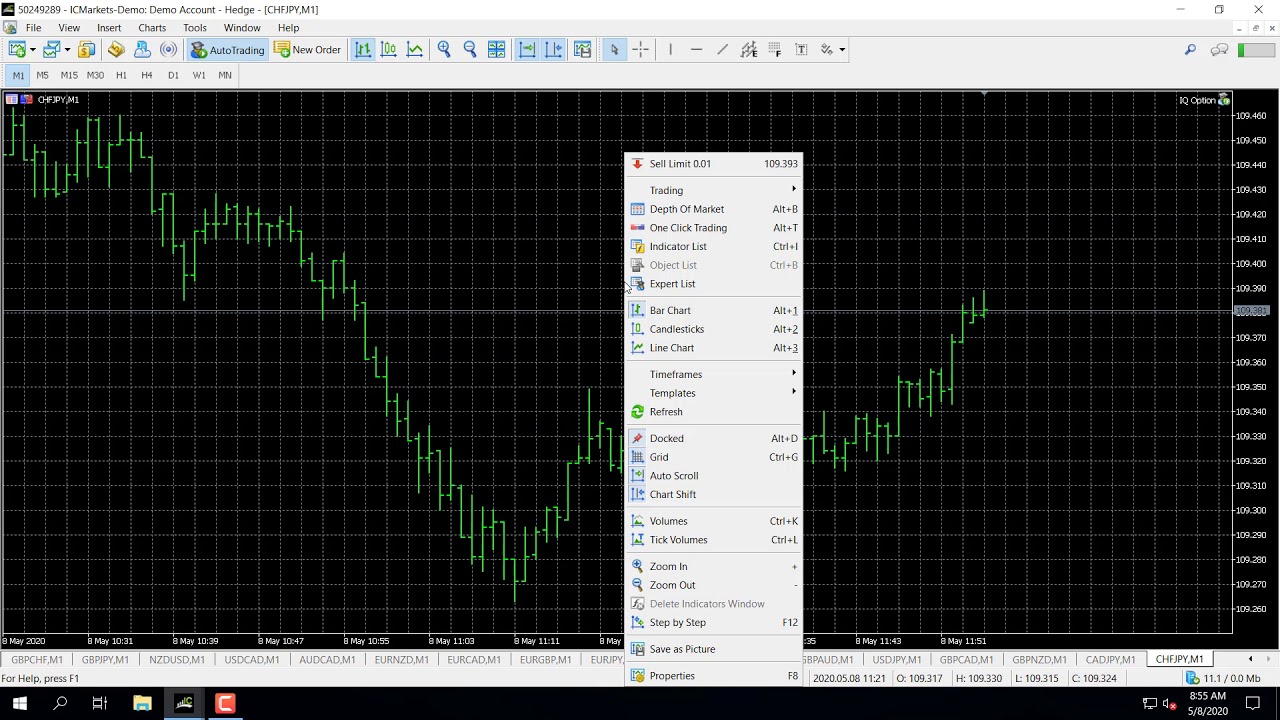Expand the Templates submenu

pyautogui.click(x=714, y=393)
